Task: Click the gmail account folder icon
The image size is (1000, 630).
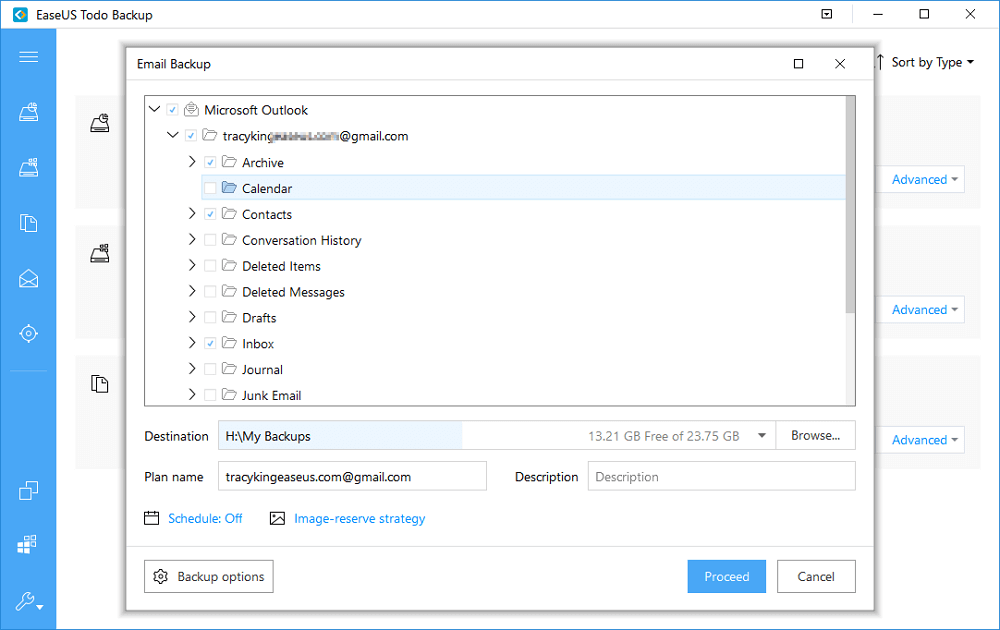Action: [x=210, y=135]
